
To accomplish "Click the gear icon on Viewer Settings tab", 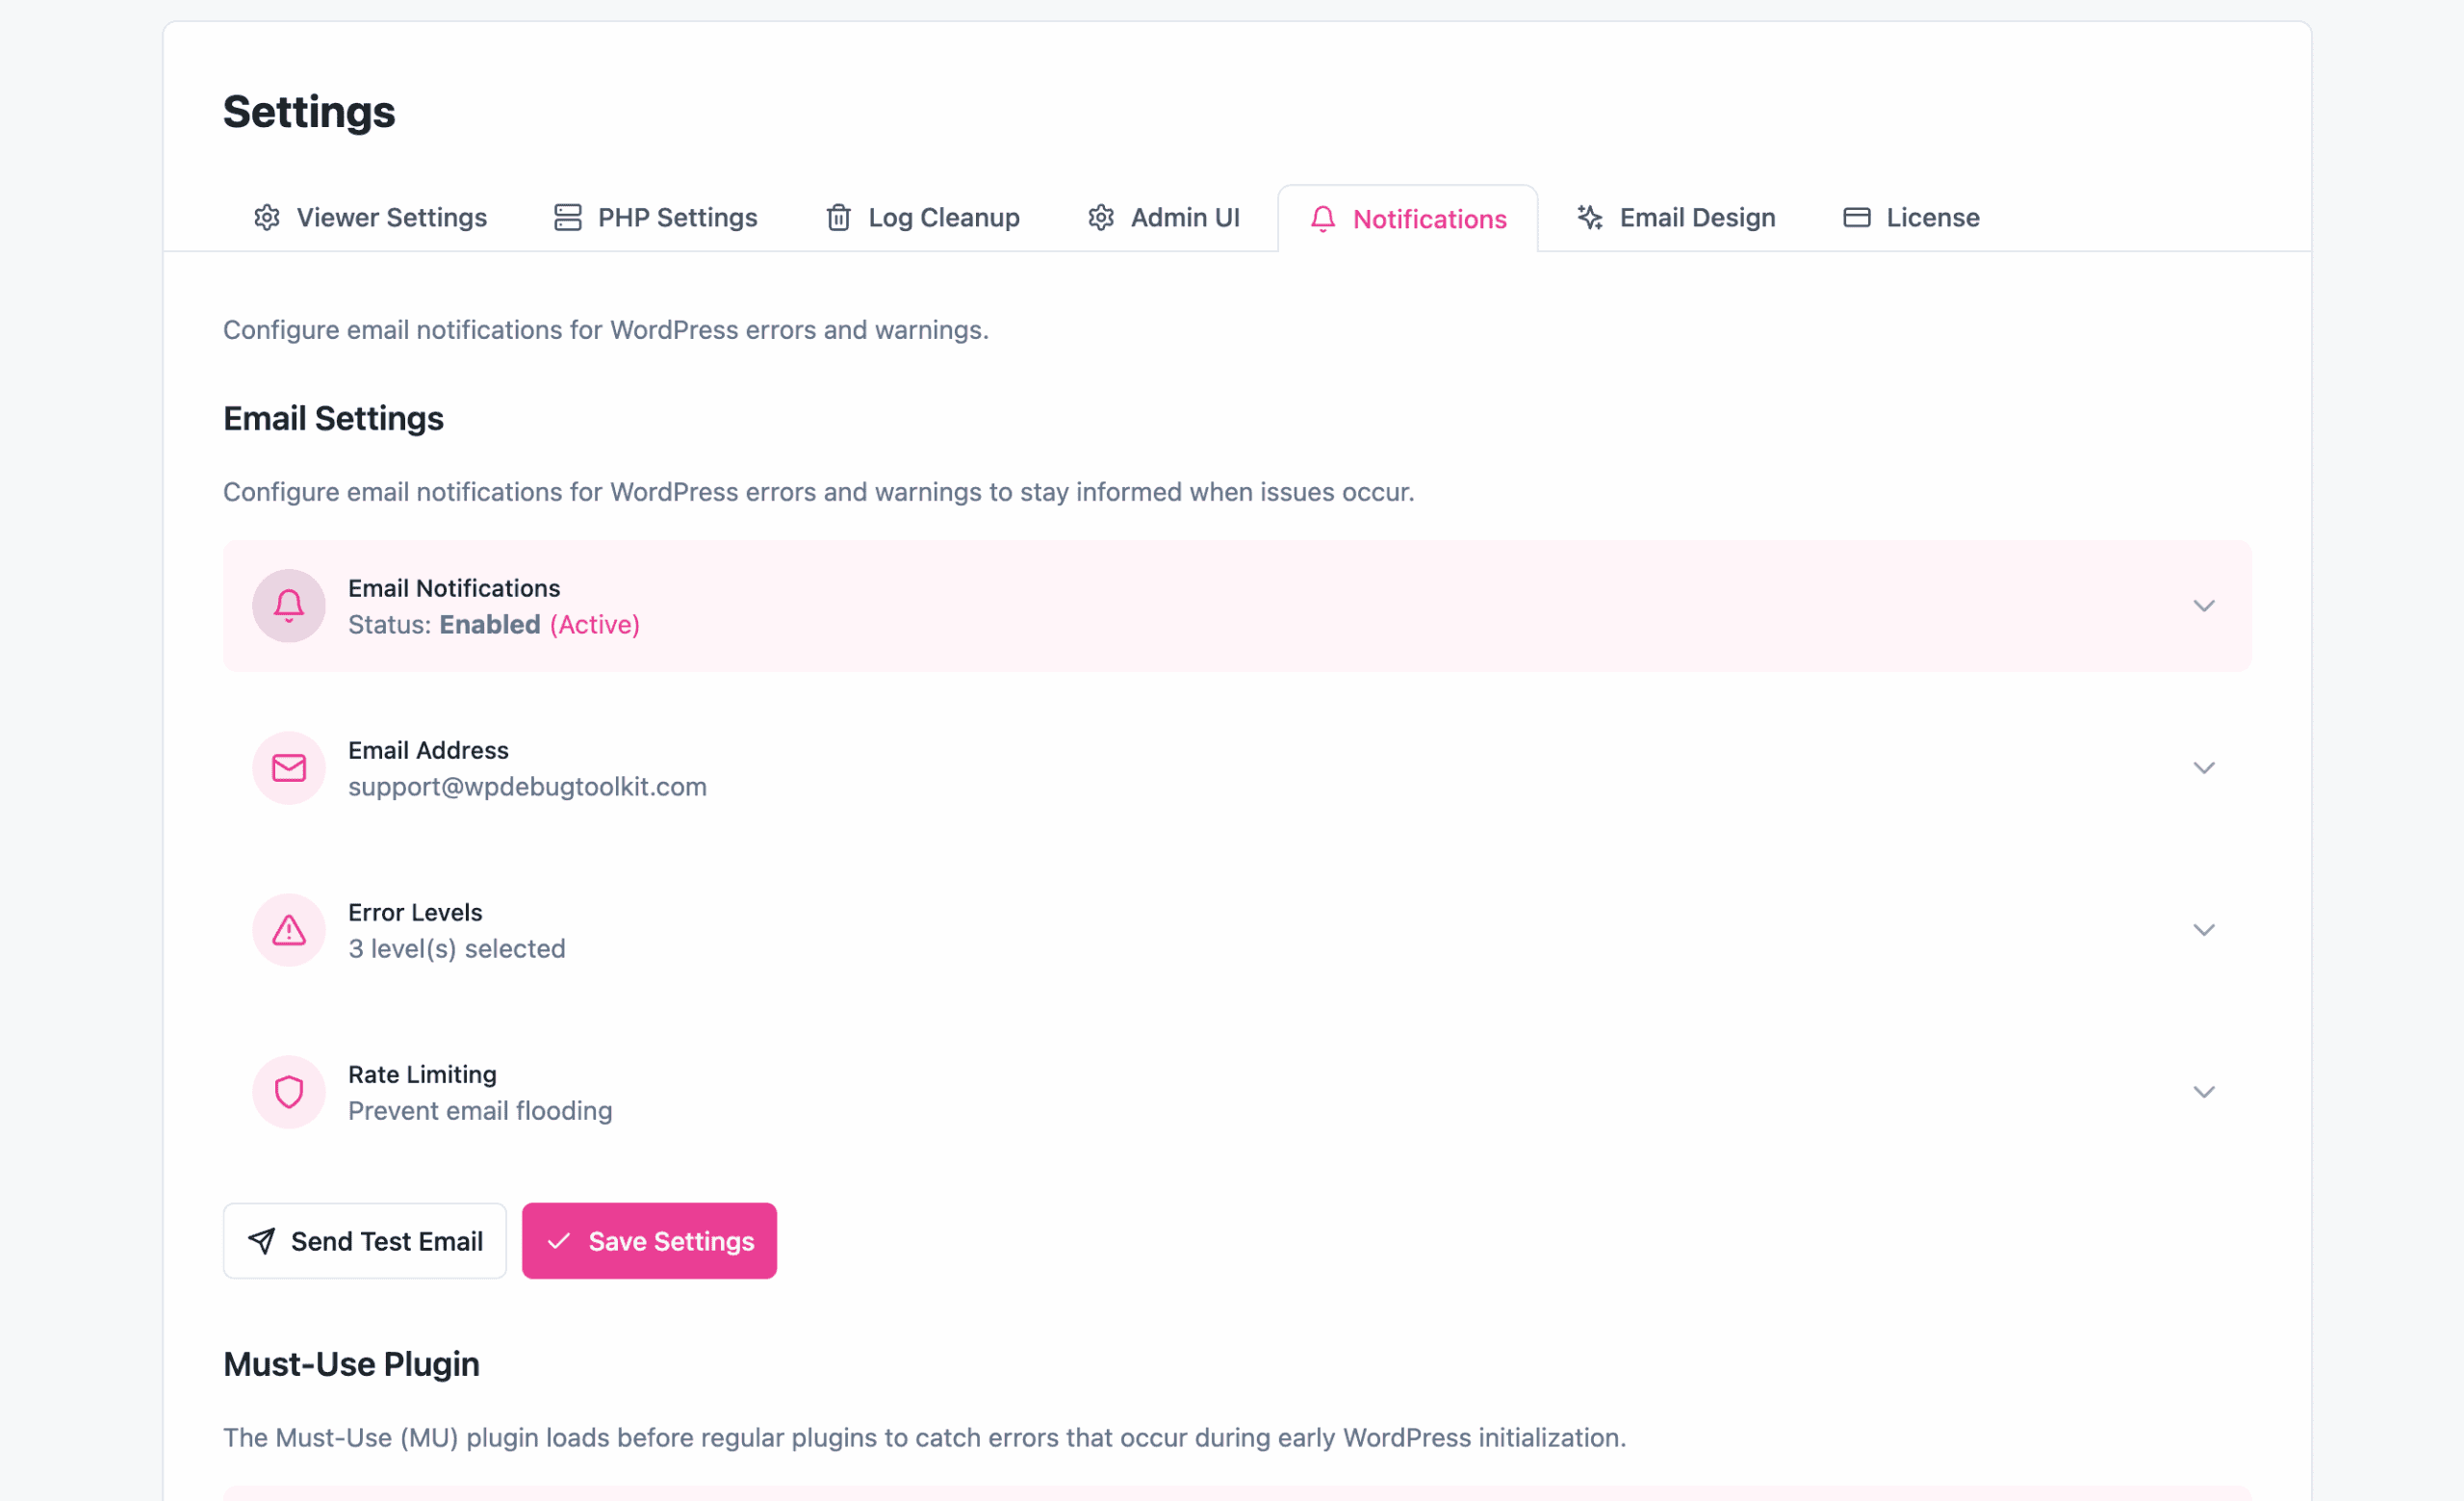I will [x=267, y=217].
